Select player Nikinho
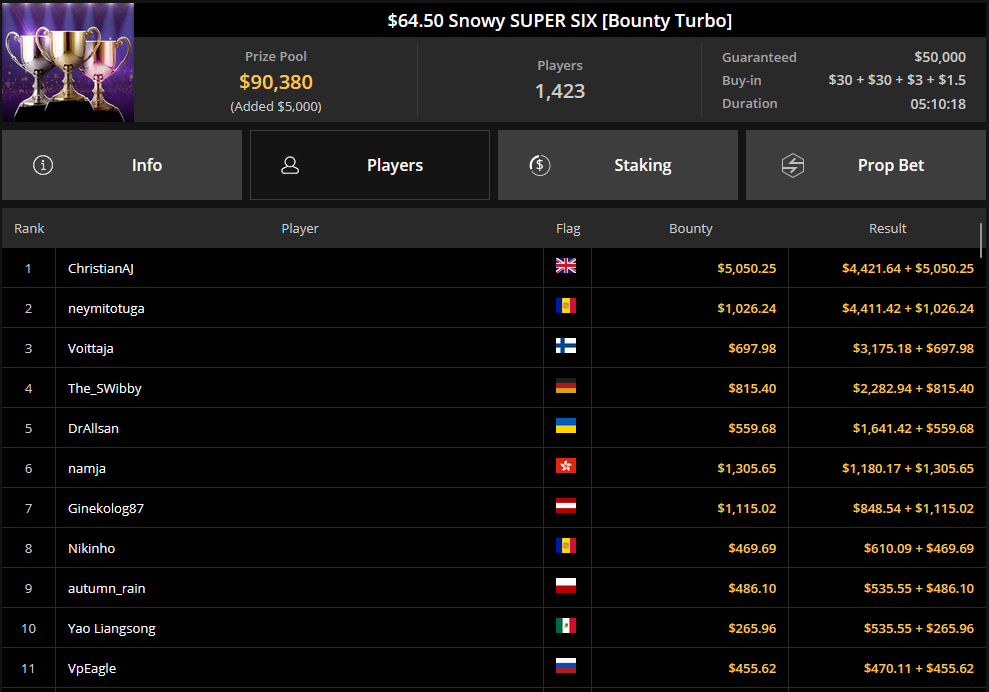989x692 pixels. (x=91, y=548)
